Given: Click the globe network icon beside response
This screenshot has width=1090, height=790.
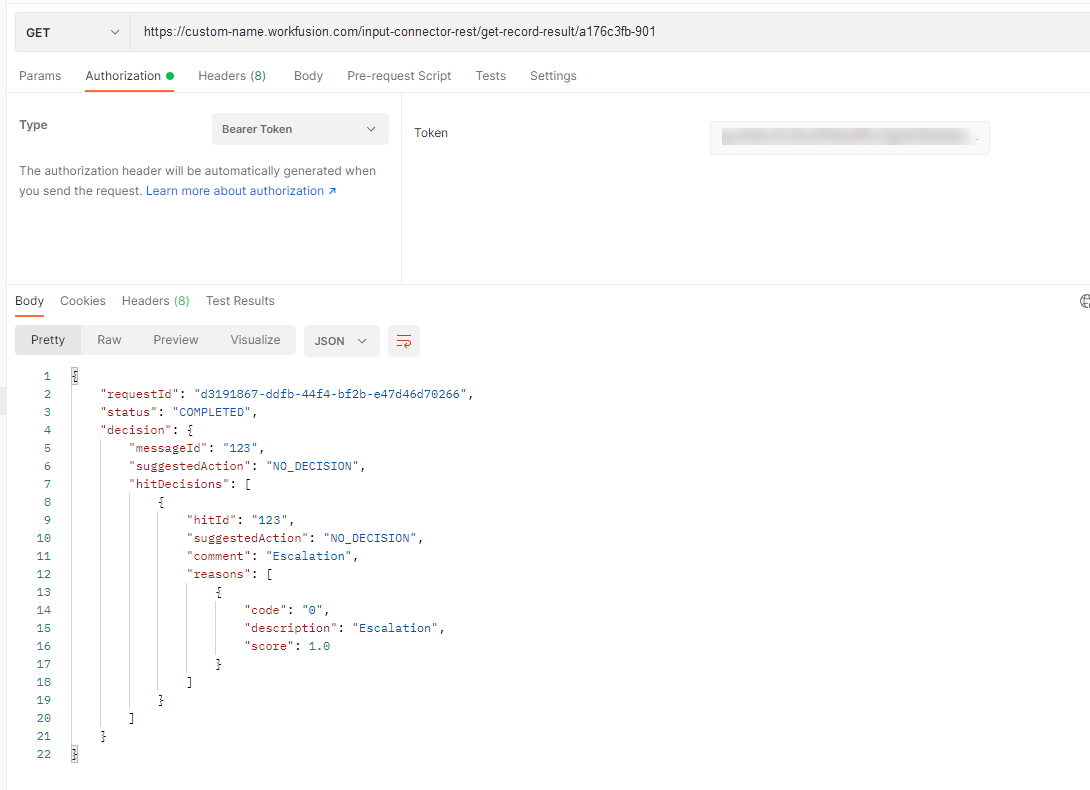Looking at the screenshot, I should [x=1084, y=301].
